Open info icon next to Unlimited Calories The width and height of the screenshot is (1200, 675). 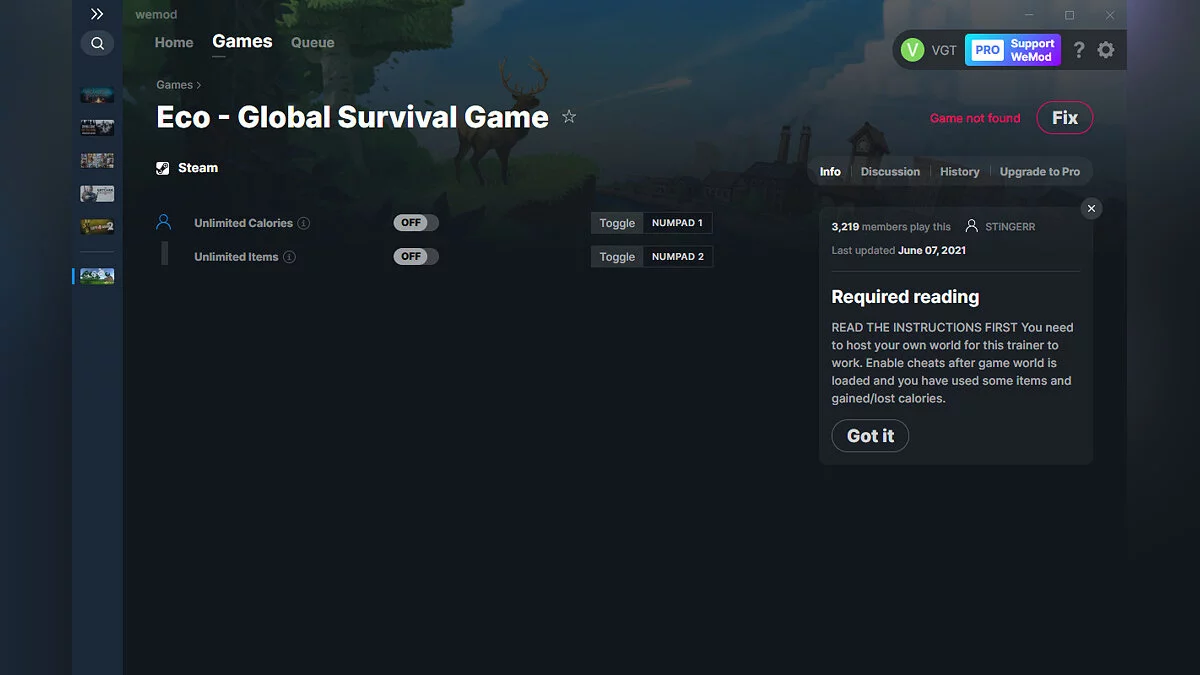point(303,223)
